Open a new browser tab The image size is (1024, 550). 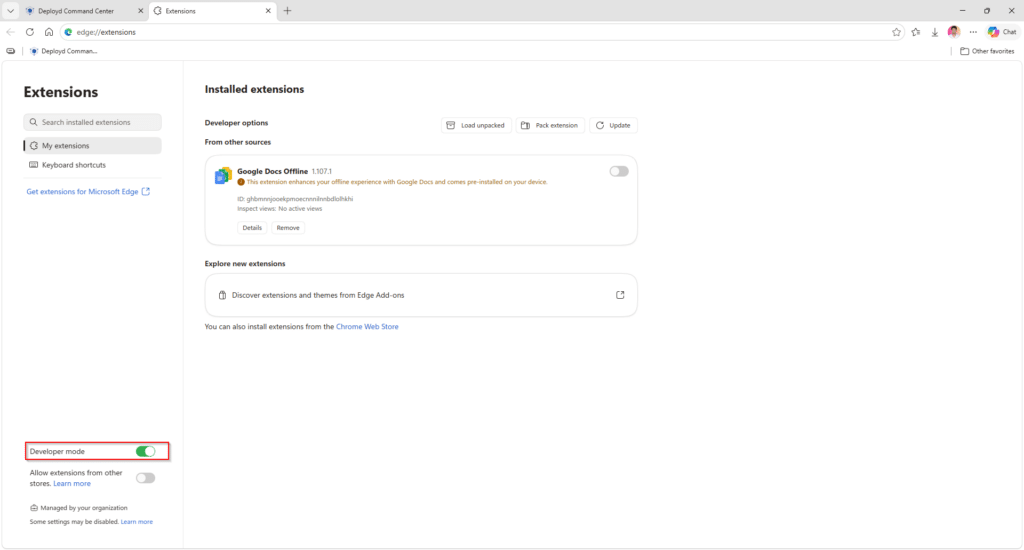(x=287, y=11)
